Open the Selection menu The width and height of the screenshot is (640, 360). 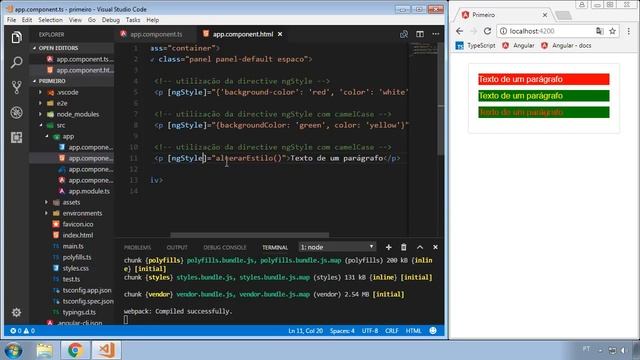pos(51,20)
